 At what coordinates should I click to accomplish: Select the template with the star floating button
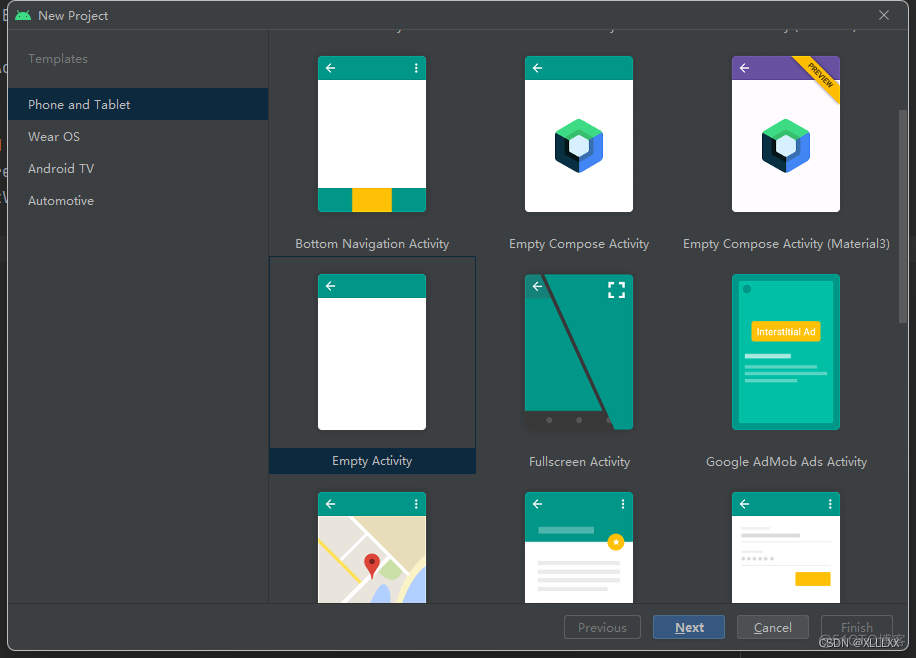[578, 547]
